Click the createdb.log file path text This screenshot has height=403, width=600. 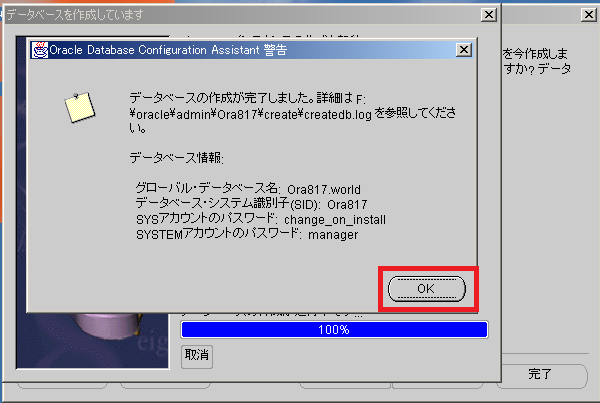tap(251, 113)
